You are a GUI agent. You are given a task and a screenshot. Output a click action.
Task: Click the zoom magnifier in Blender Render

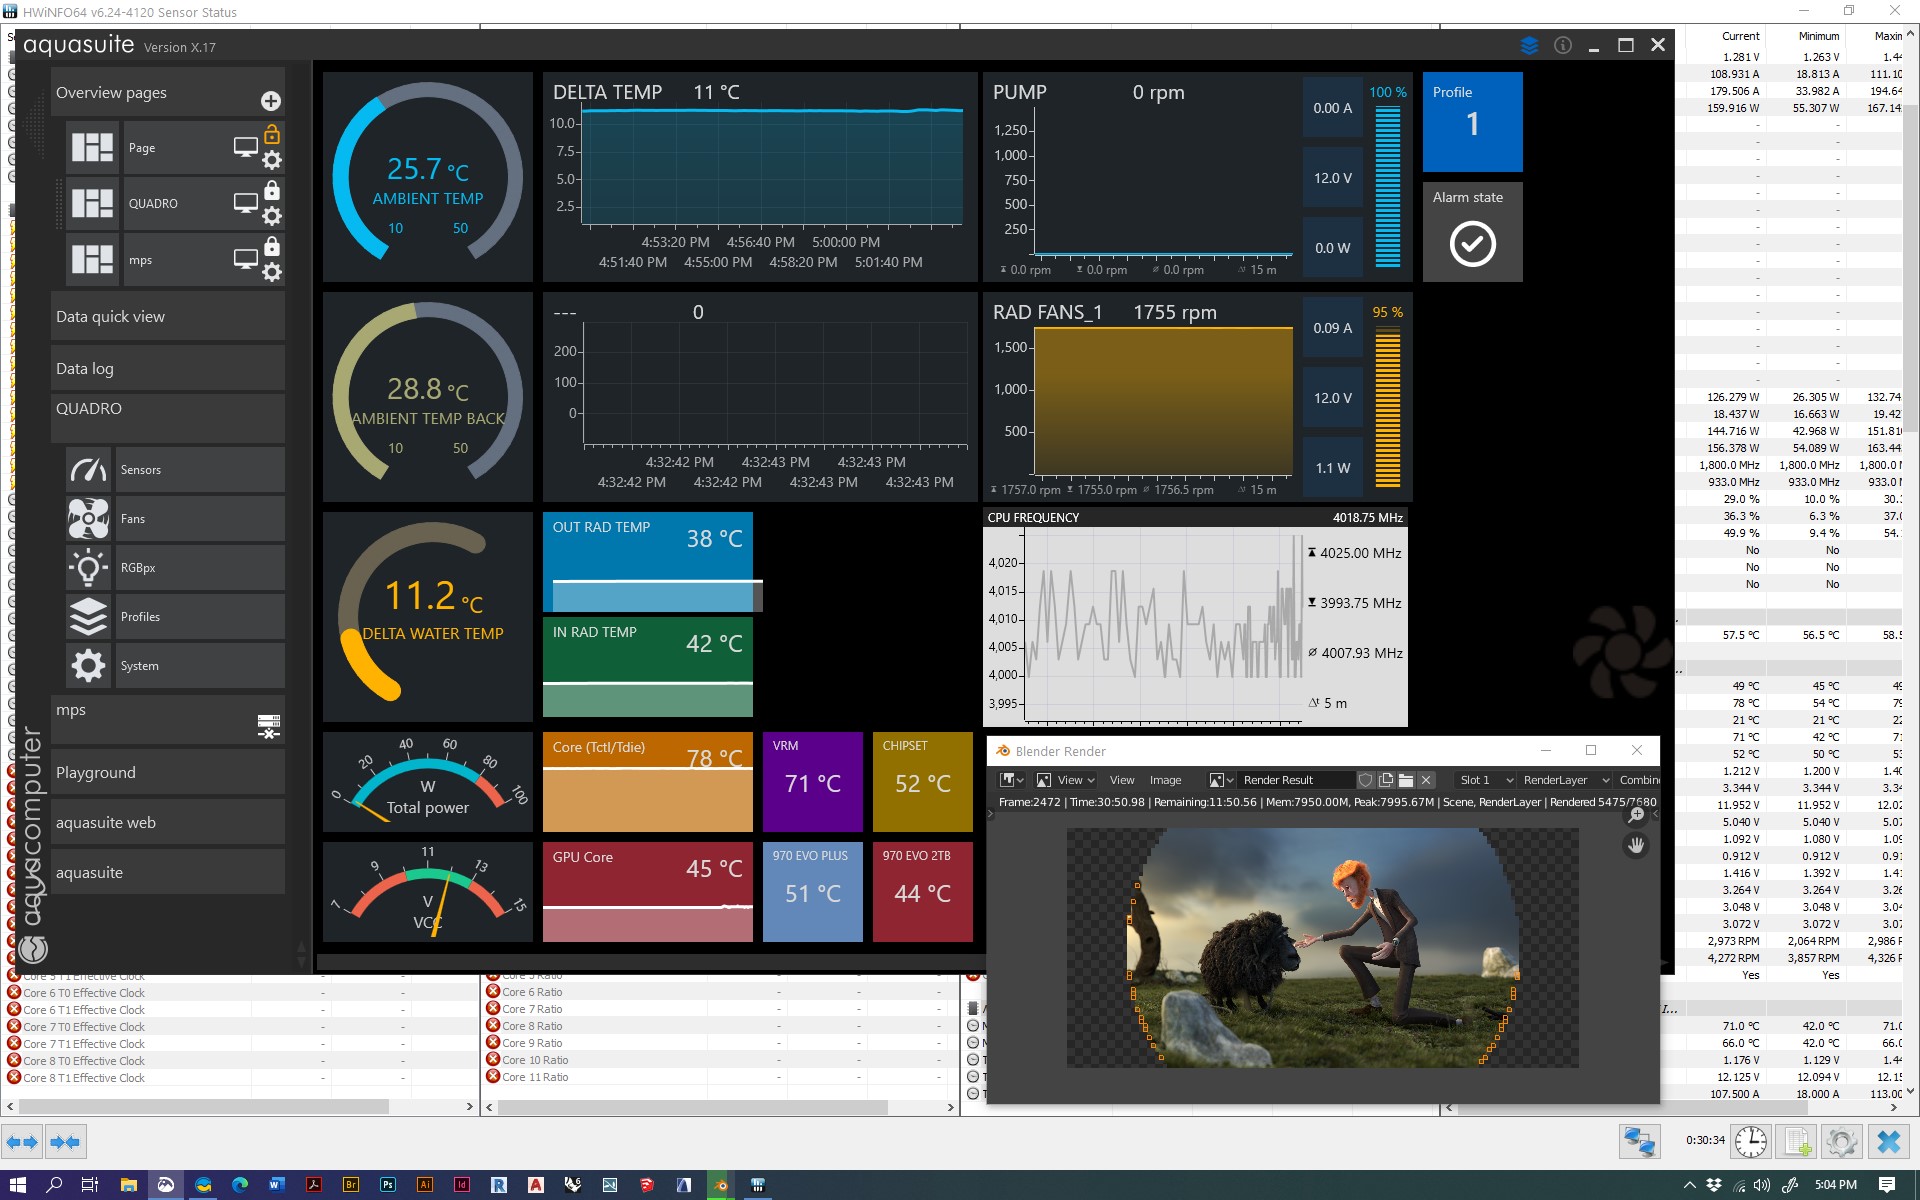[1636, 815]
